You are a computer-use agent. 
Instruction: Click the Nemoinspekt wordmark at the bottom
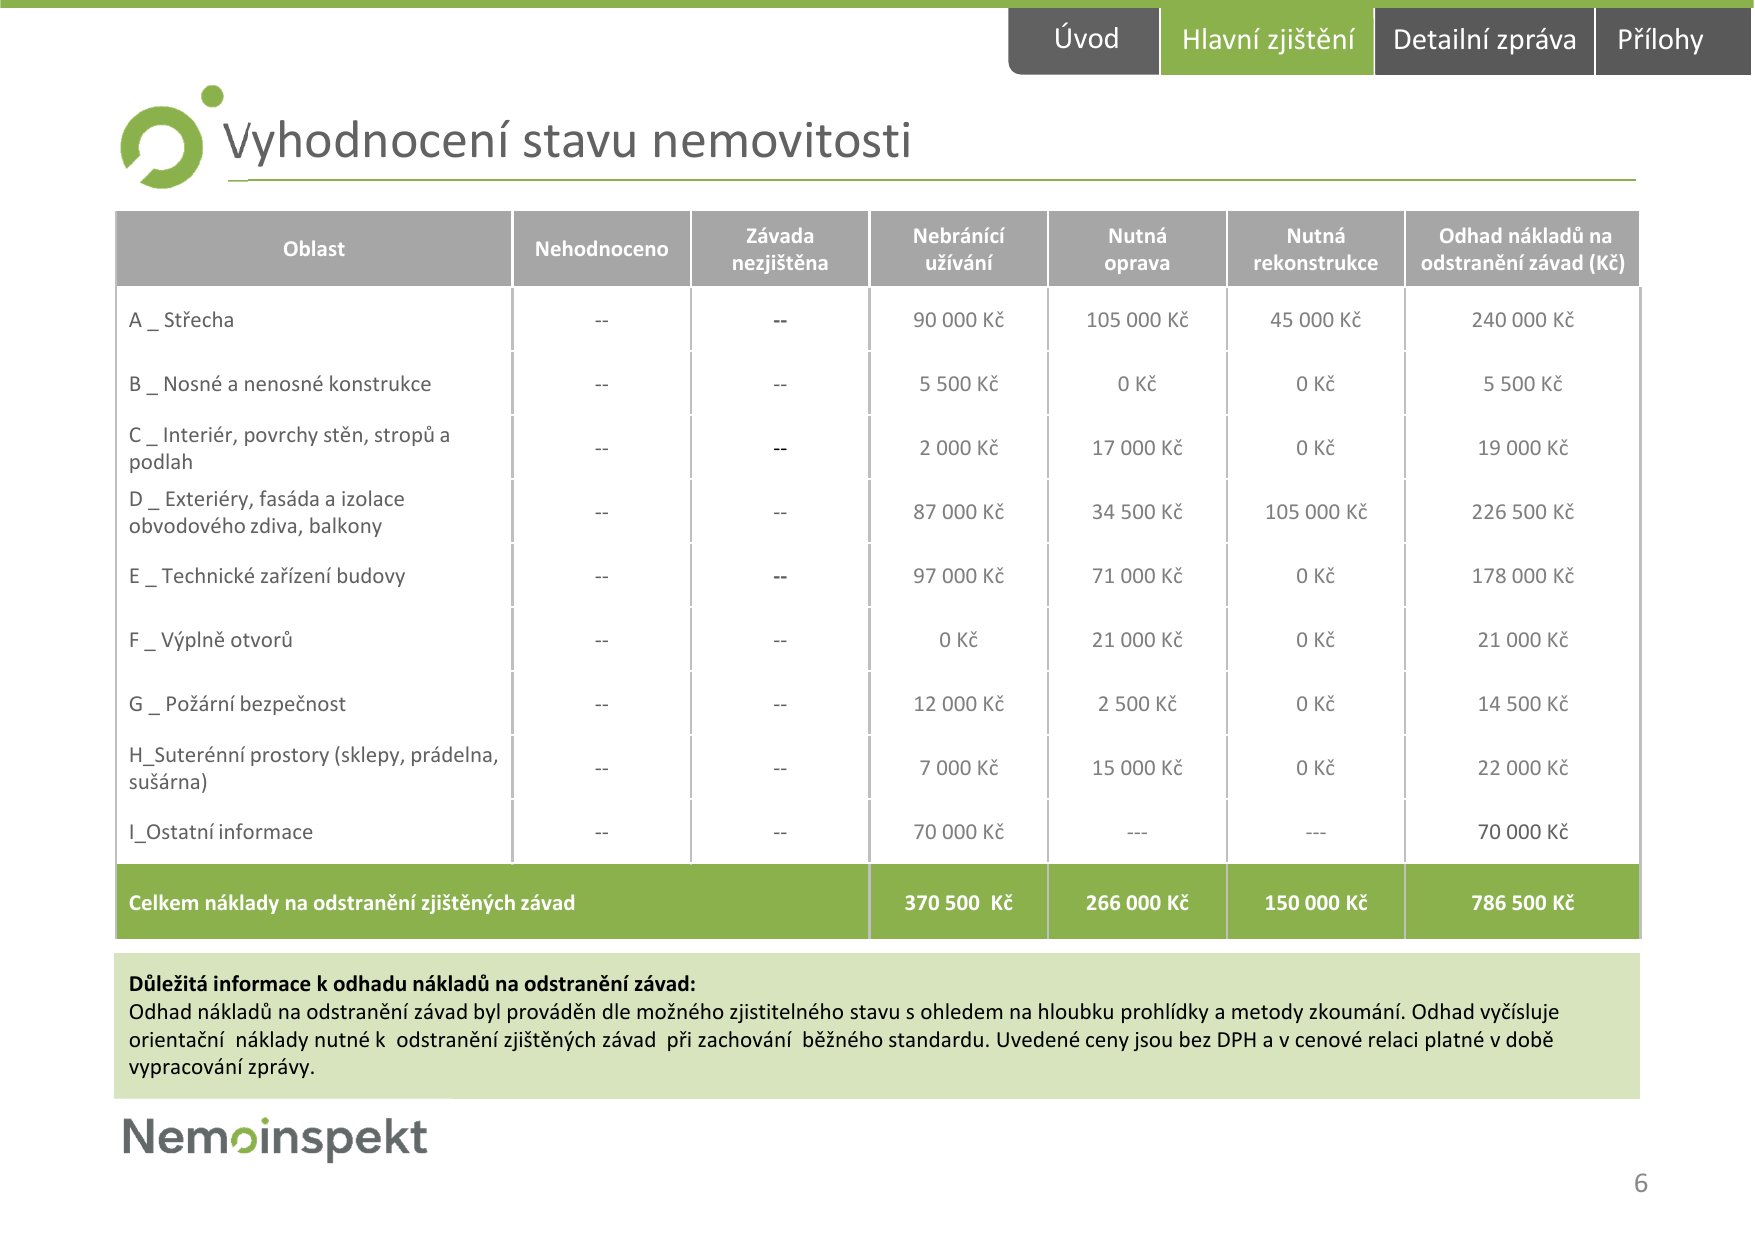pyautogui.click(x=275, y=1138)
